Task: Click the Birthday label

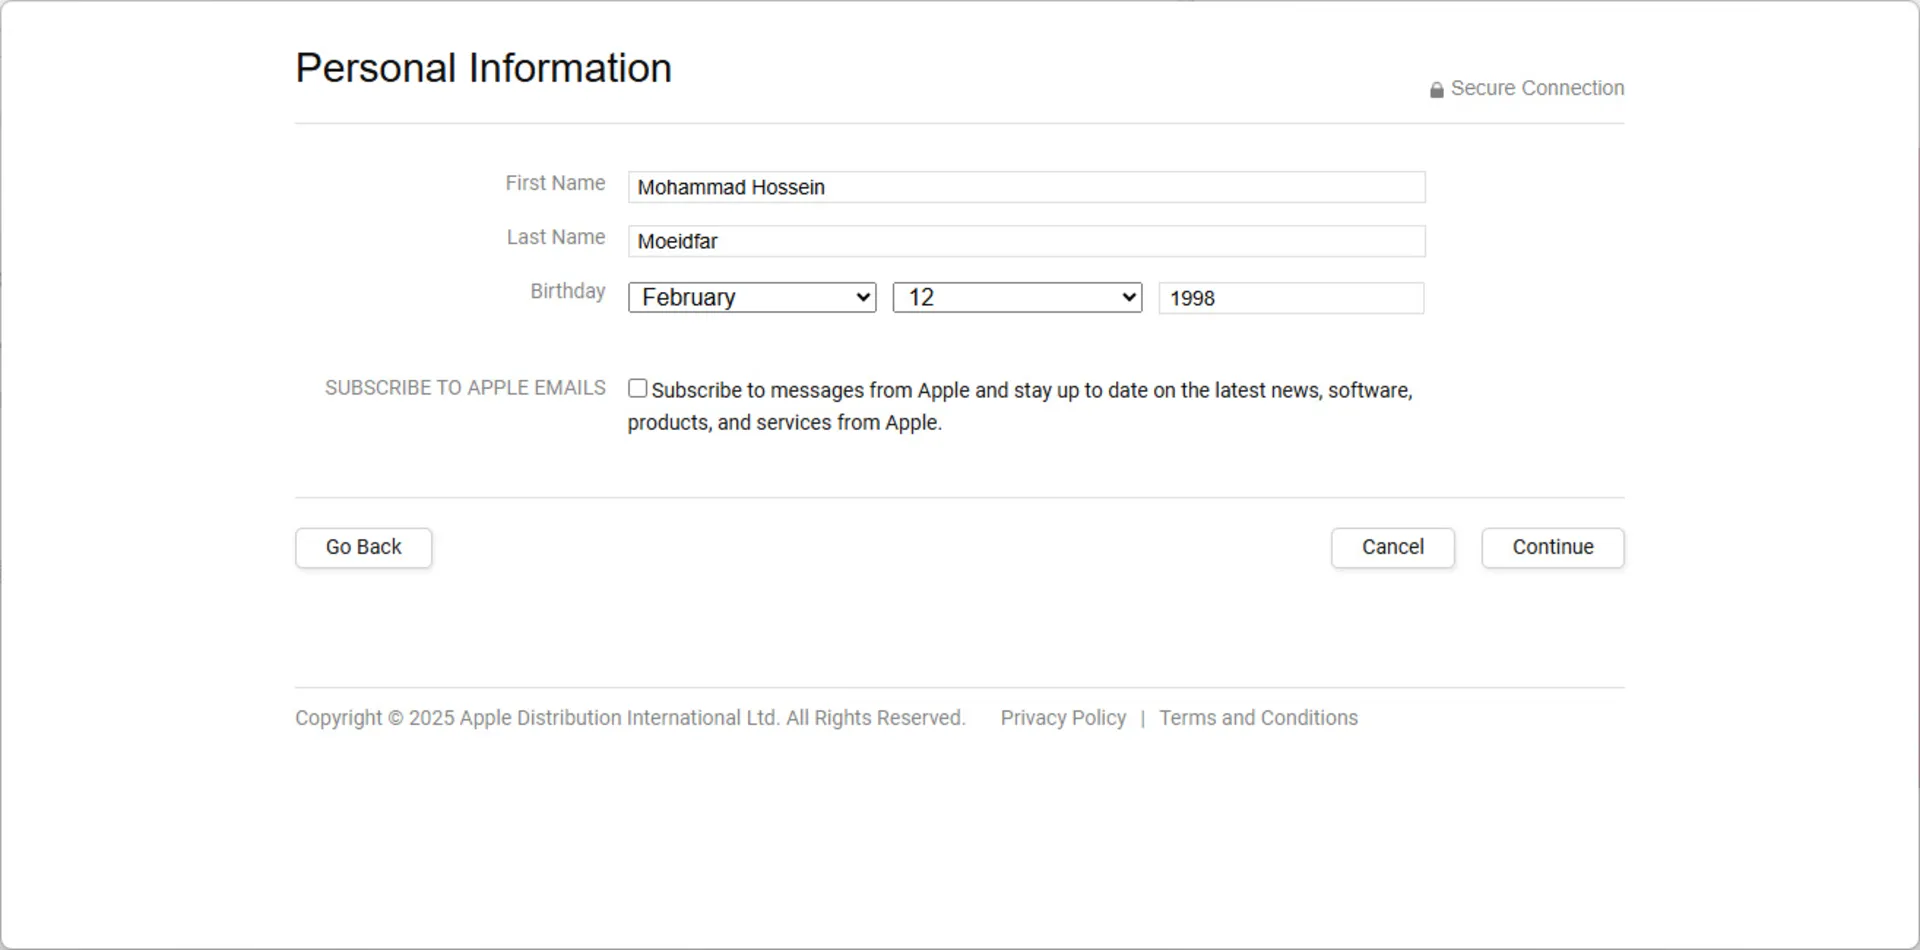Action: click(567, 291)
